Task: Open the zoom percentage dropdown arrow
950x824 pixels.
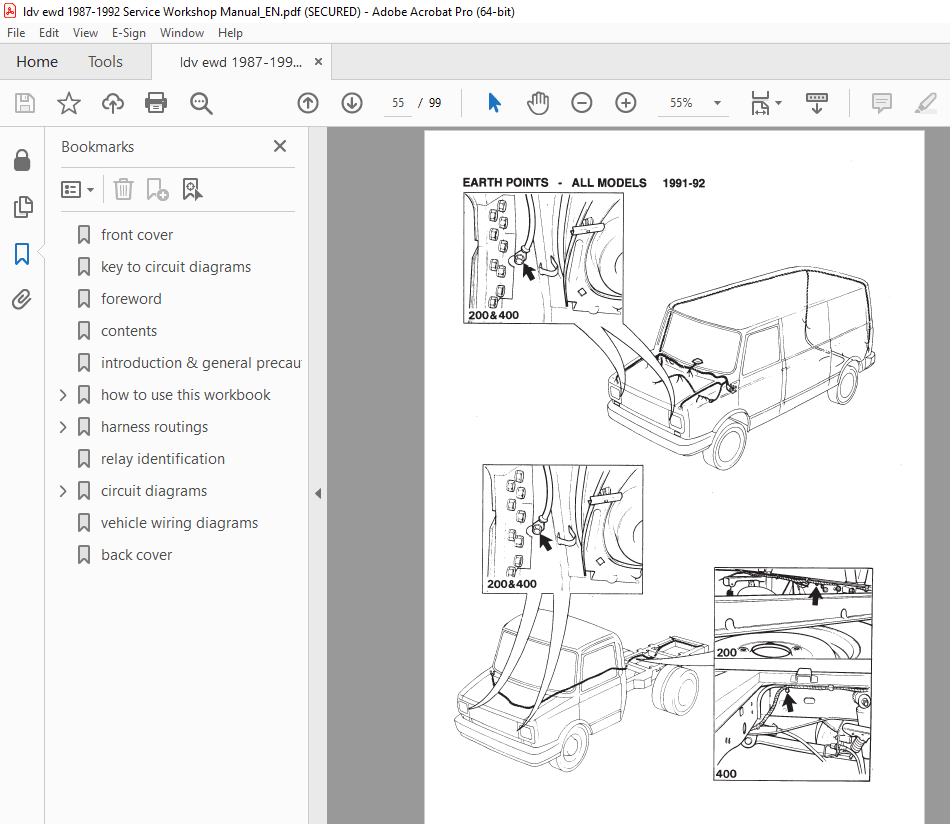Action: point(717,103)
